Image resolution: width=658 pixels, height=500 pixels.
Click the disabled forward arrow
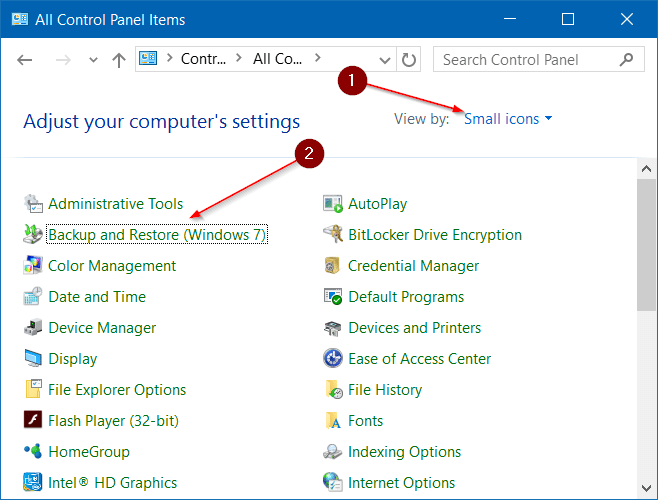point(63,60)
